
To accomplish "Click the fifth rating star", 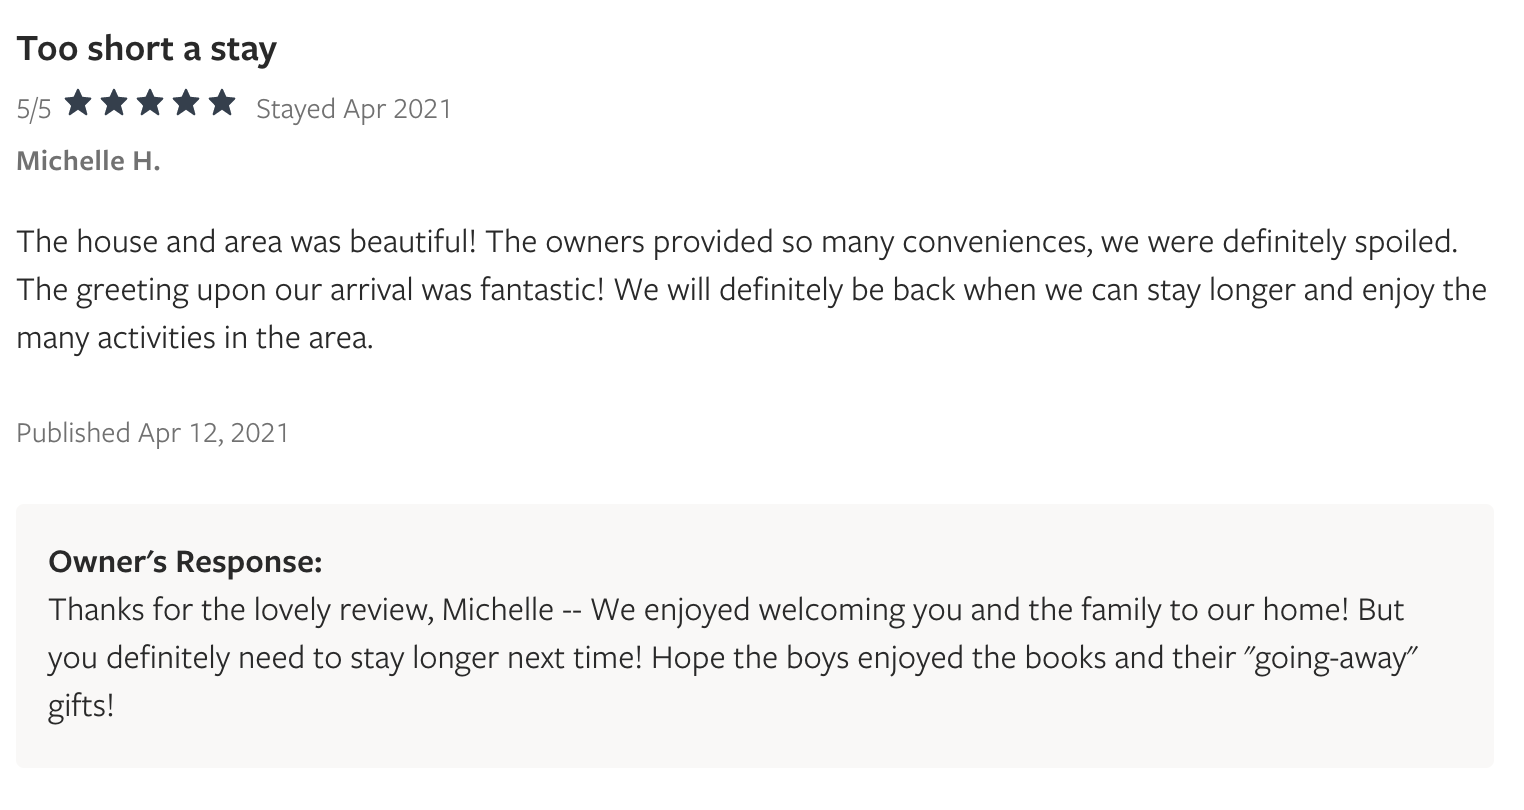I will tap(222, 103).
